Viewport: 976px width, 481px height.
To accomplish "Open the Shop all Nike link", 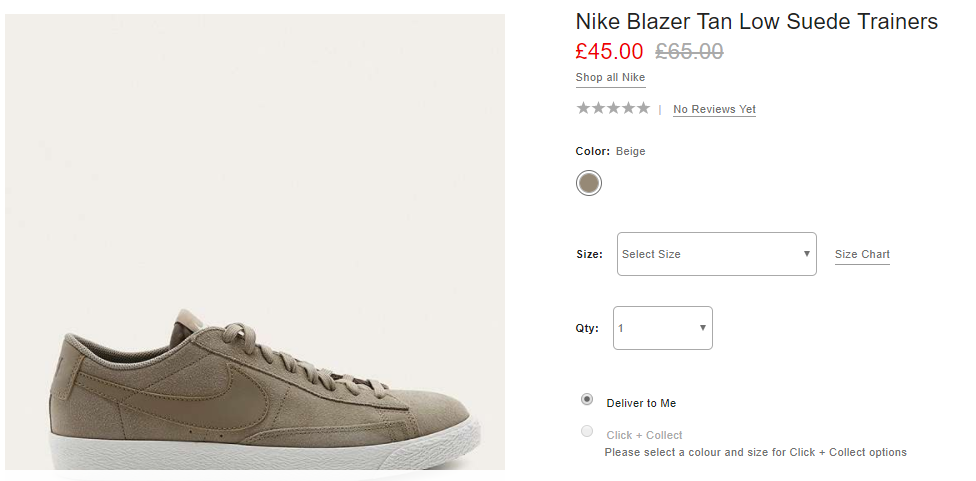I will pos(610,78).
